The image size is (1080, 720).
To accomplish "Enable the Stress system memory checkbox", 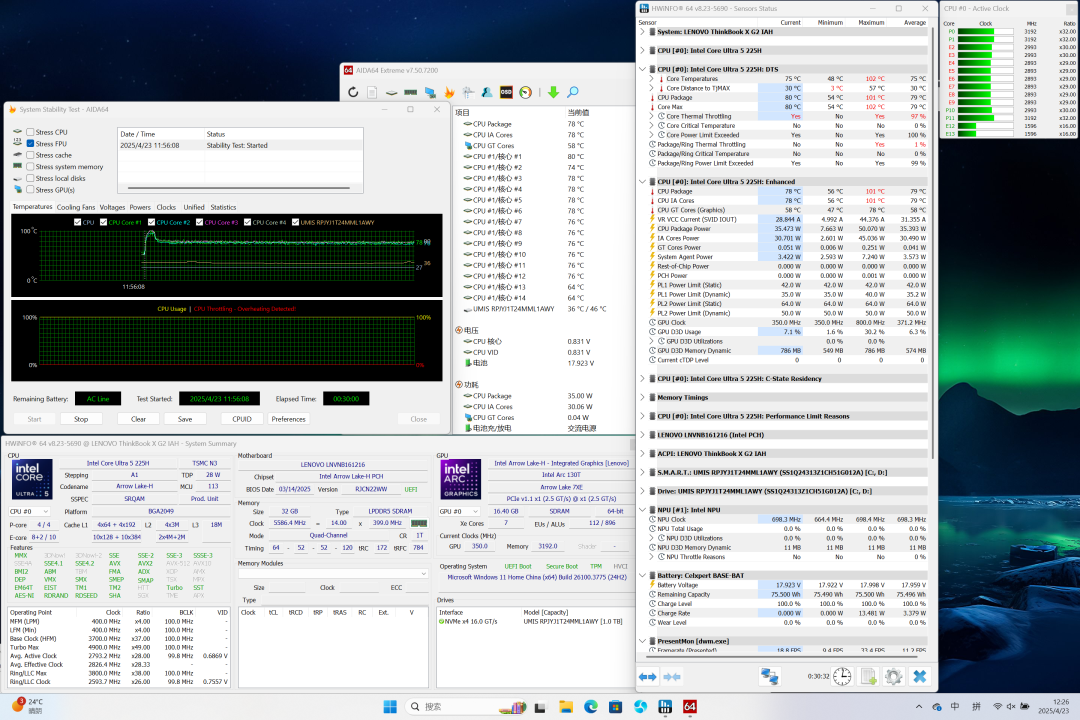I will (30, 167).
